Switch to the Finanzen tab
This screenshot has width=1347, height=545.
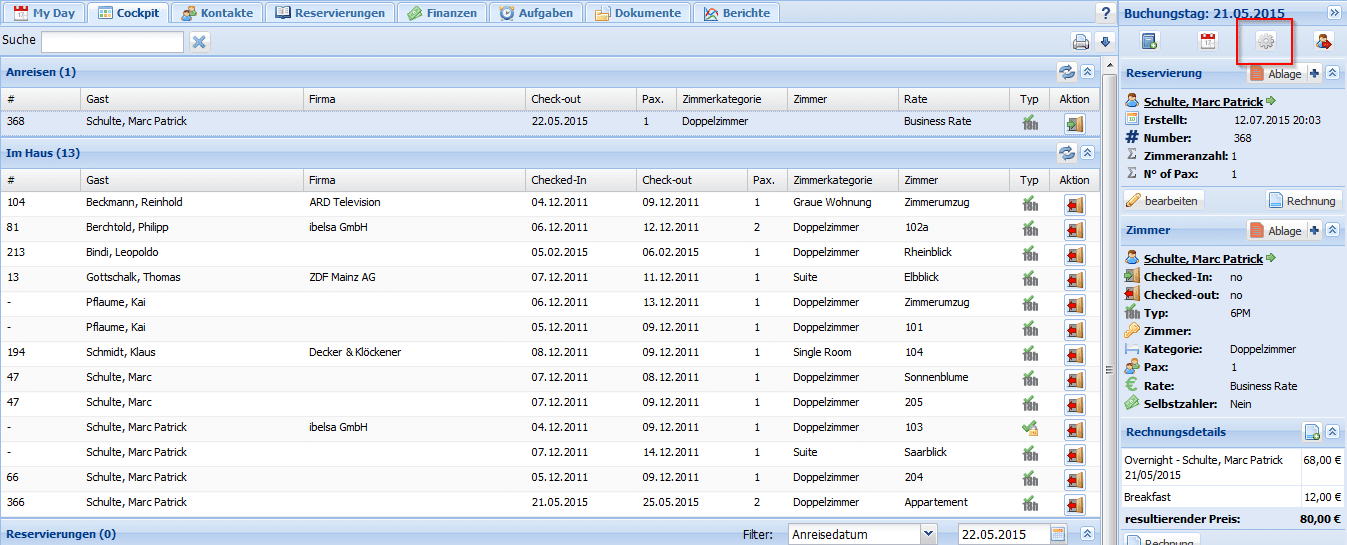coord(441,13)
